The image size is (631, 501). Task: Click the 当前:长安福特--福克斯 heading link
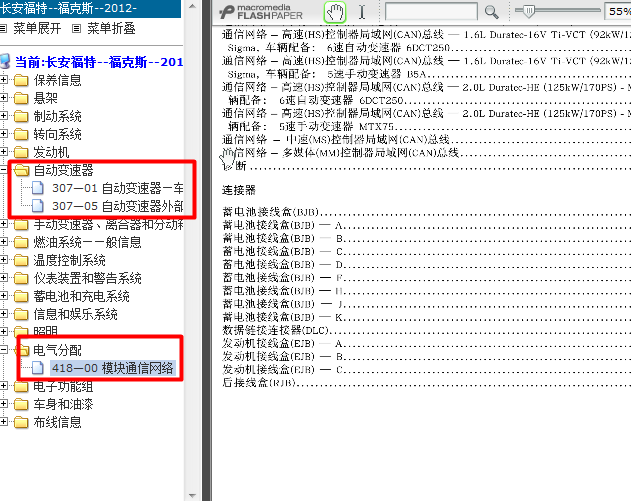pyautogui.click(x=99, y=62)
